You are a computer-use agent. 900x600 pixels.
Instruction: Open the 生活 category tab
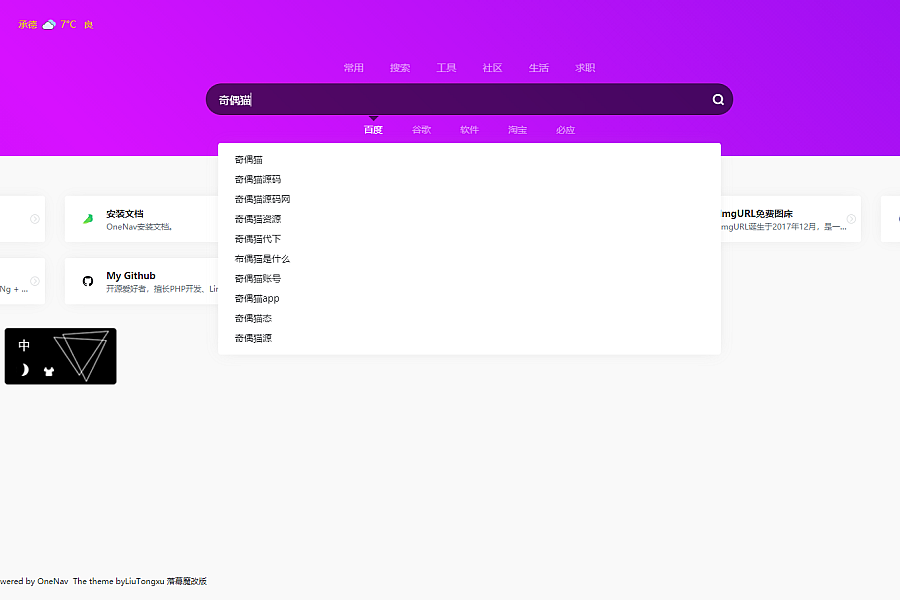(539, 68)
